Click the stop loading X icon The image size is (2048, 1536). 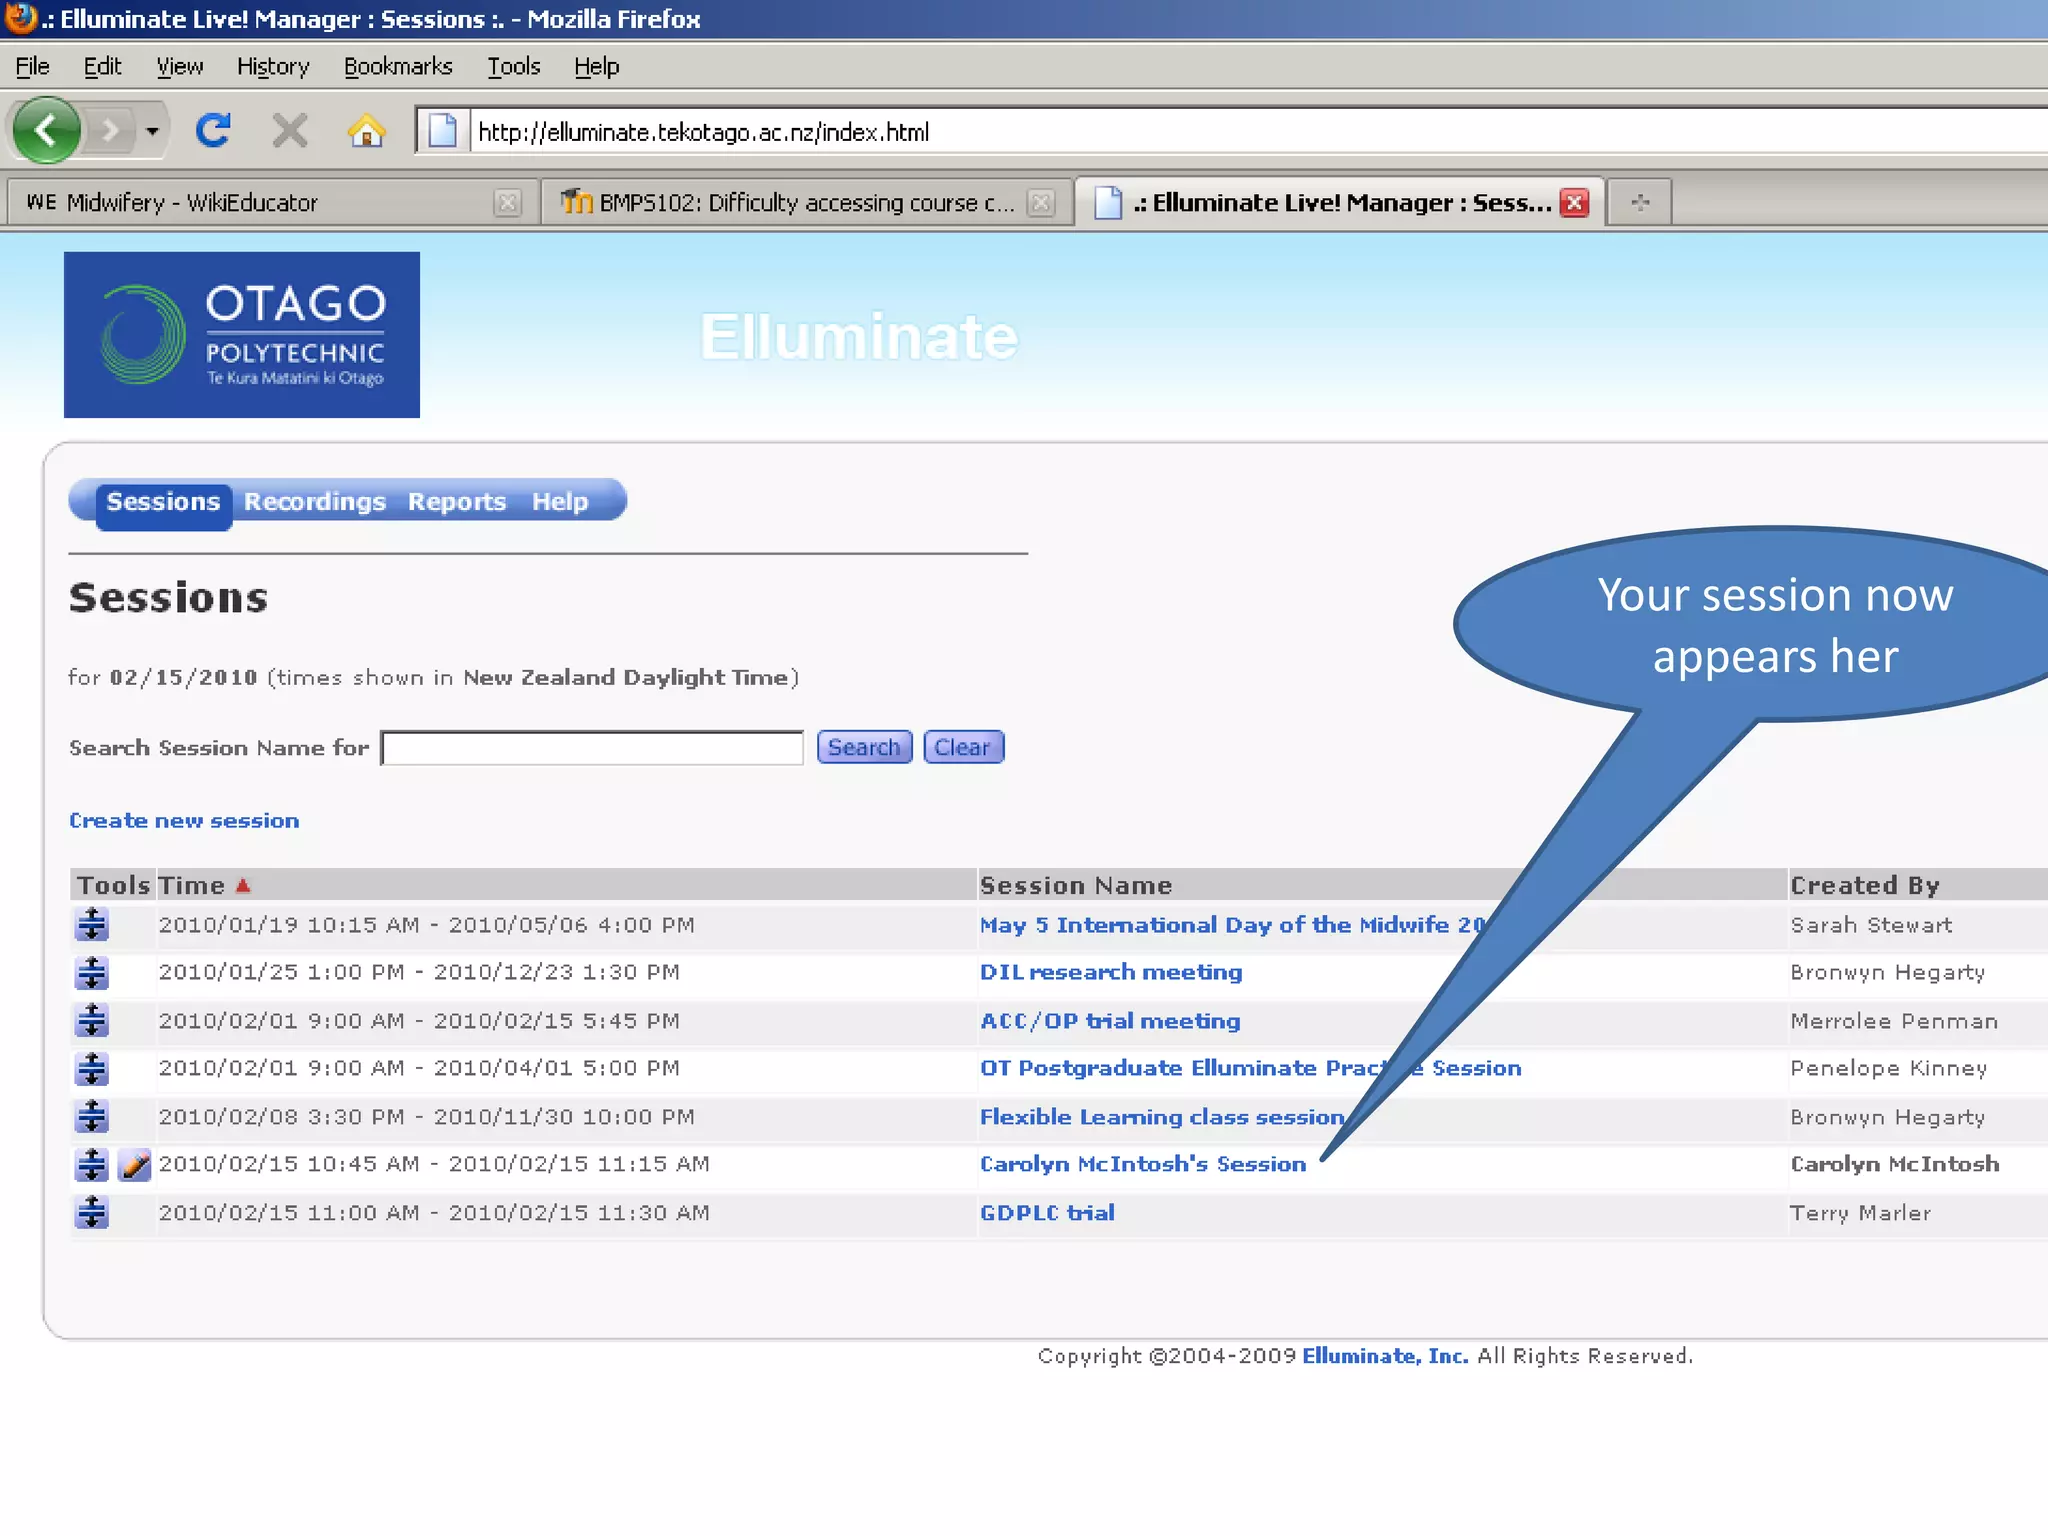tap(290, 131)
